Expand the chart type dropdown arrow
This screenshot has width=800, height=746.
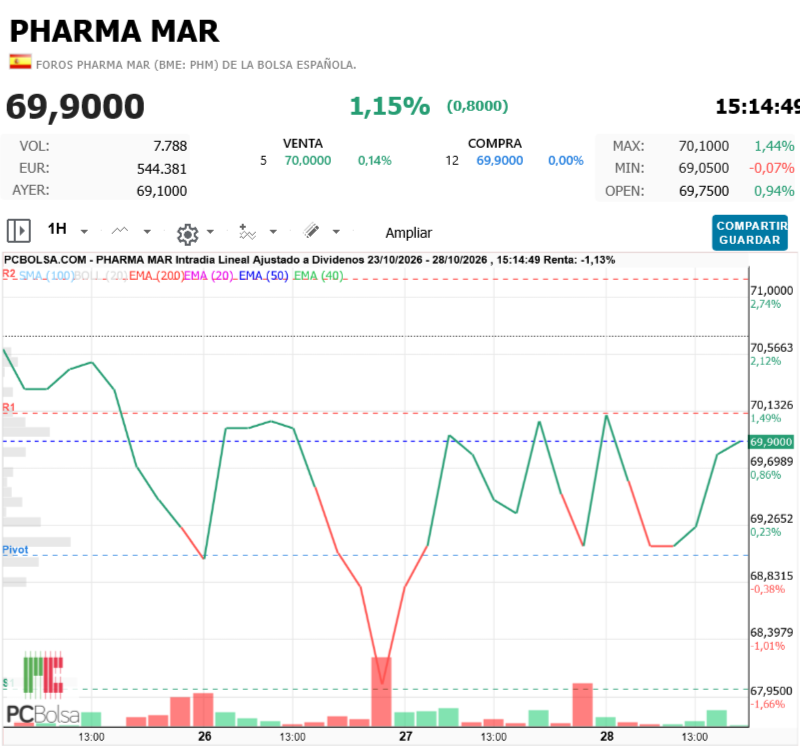[147, 232]
